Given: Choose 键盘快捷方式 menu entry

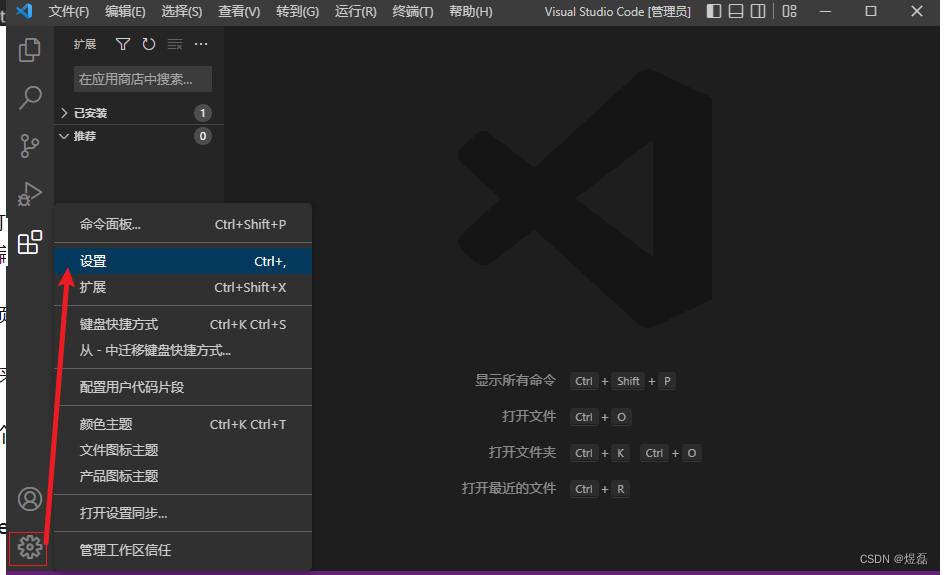Looking at the screenshot, I should 183,325.
